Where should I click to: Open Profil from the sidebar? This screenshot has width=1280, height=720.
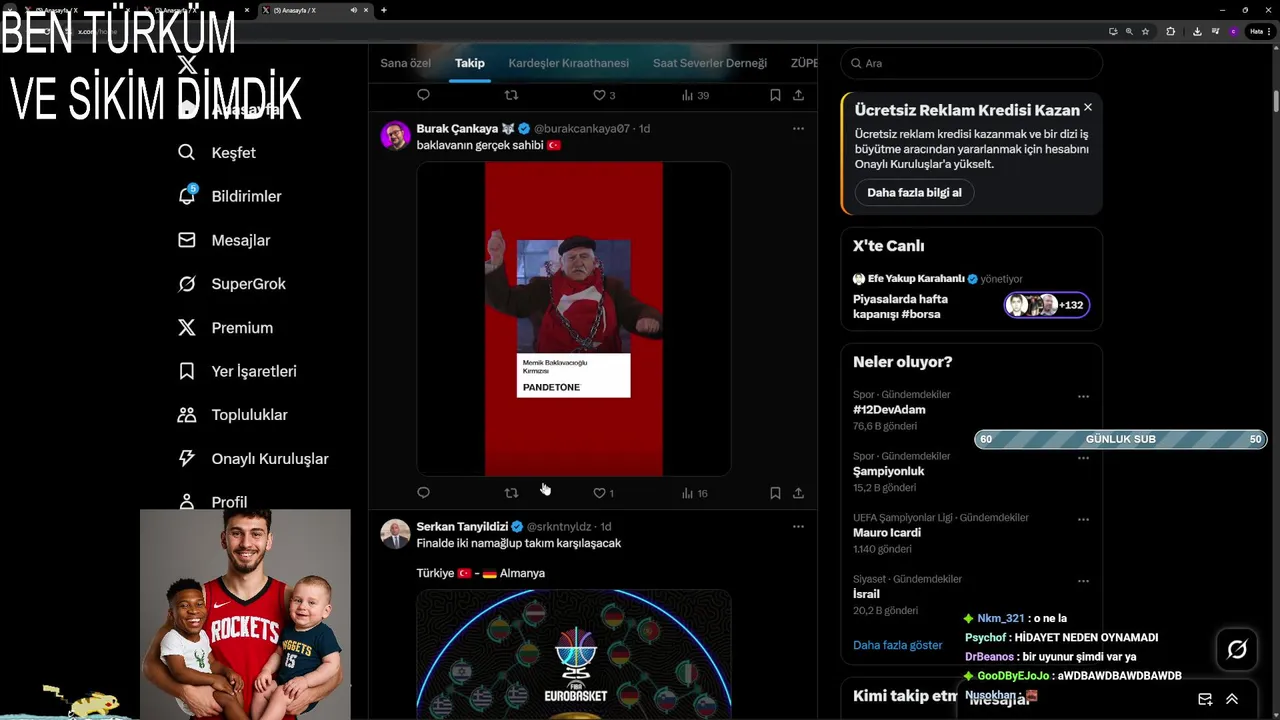[212, 501]
